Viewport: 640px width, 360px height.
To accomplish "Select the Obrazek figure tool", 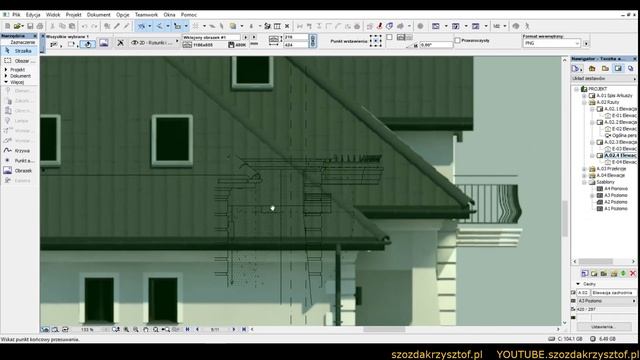I will point(19,171).
